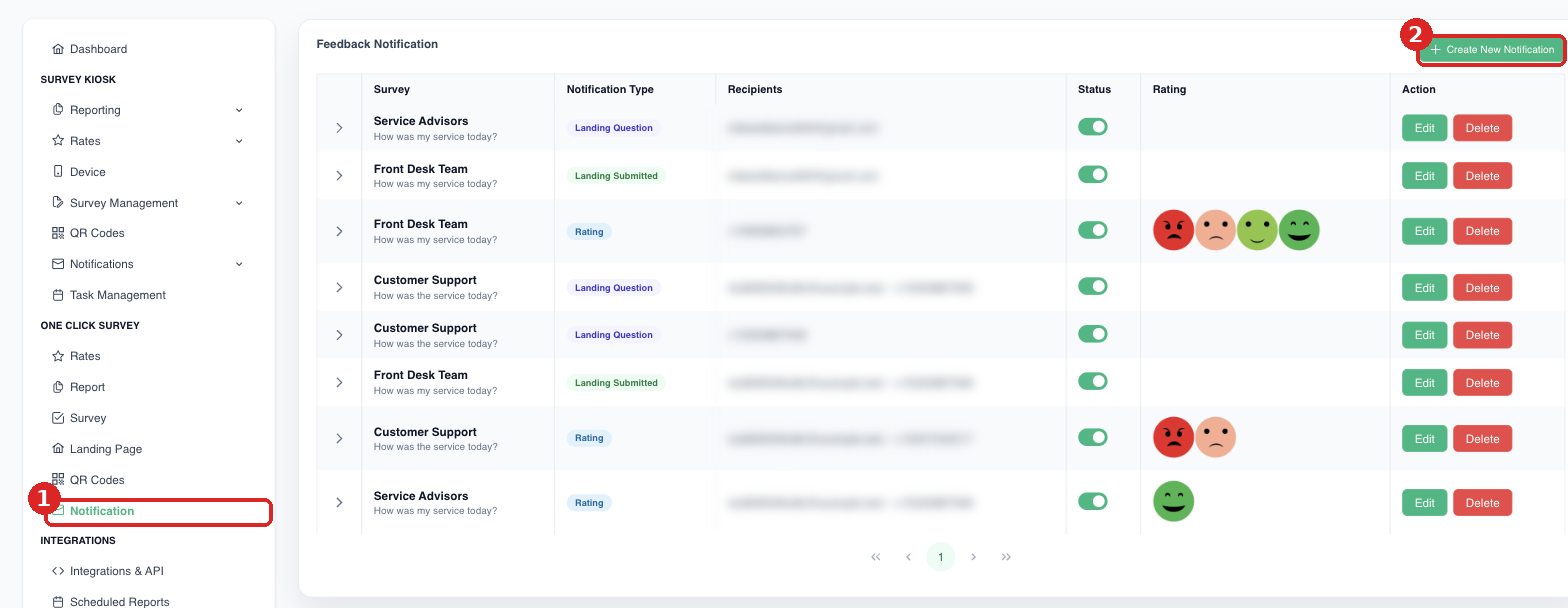Edit the Front Desk Team Rating notification
This screenshot has width=1568, height=608.
tap(1424, 231)
